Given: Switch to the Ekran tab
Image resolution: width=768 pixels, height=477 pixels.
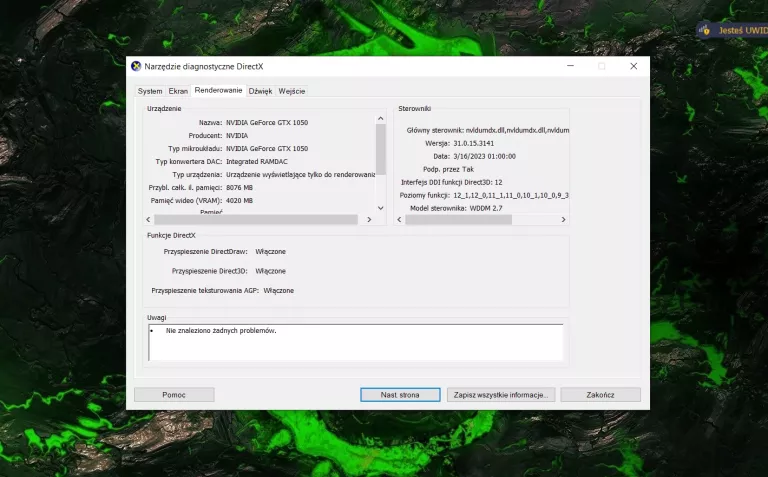Looking at the screenshot, I should [178, 91].
